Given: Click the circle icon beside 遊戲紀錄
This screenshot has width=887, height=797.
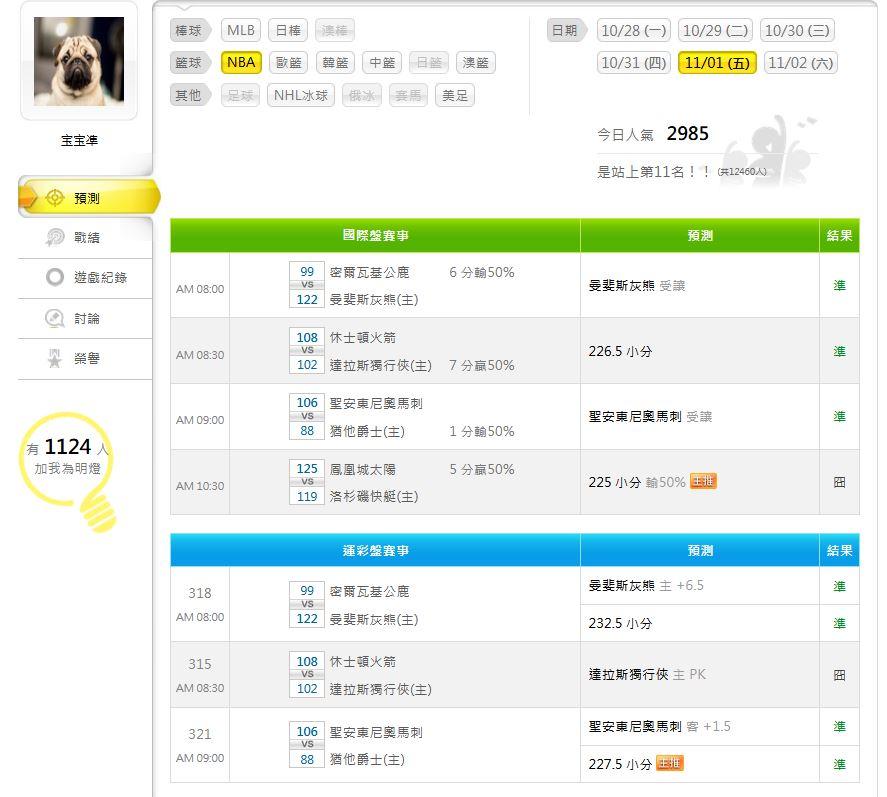Looking at the screenshot, I should coord(55,277).
